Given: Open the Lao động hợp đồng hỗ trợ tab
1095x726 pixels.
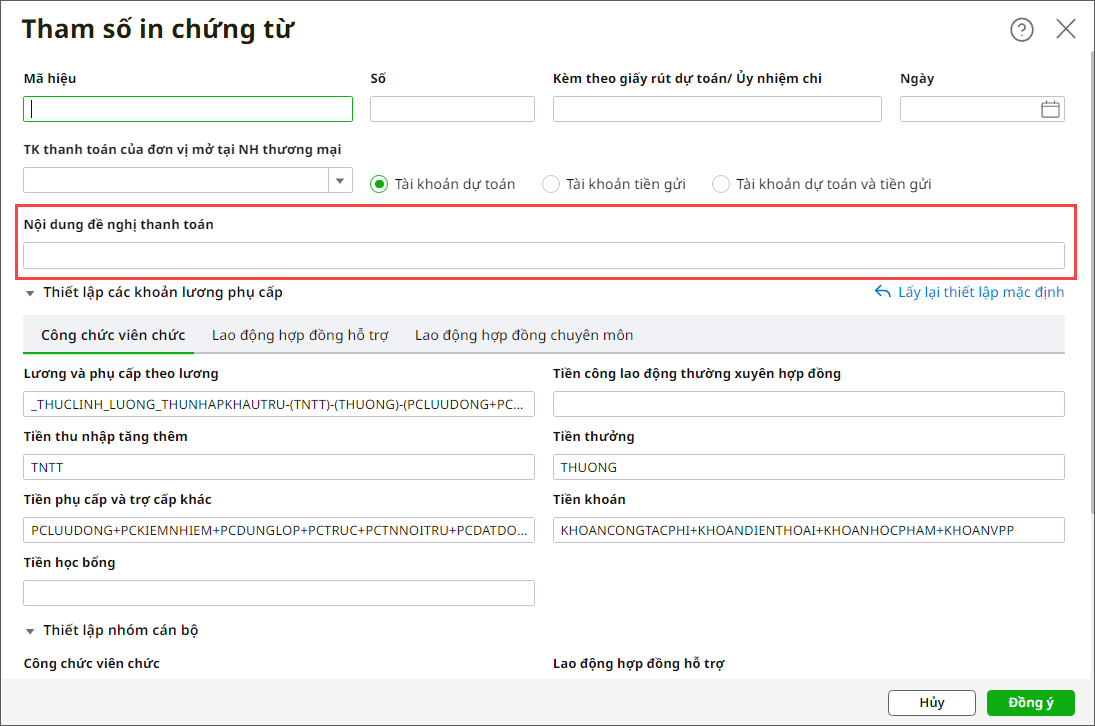Looking at the screenshot, I should (x=300, y=335).
